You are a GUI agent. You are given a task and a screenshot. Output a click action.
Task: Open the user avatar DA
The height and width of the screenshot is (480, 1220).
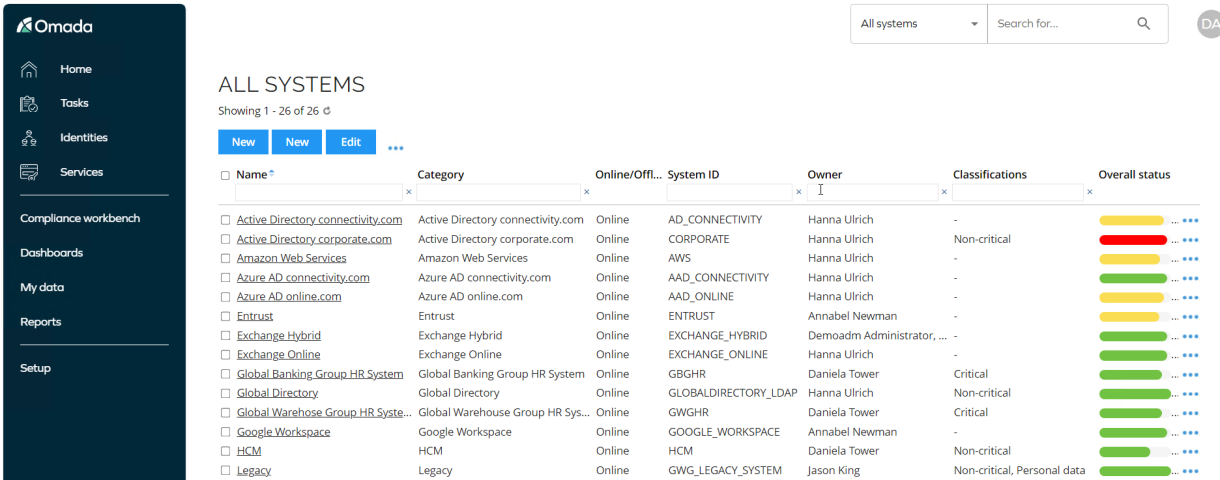point(1208,24)
